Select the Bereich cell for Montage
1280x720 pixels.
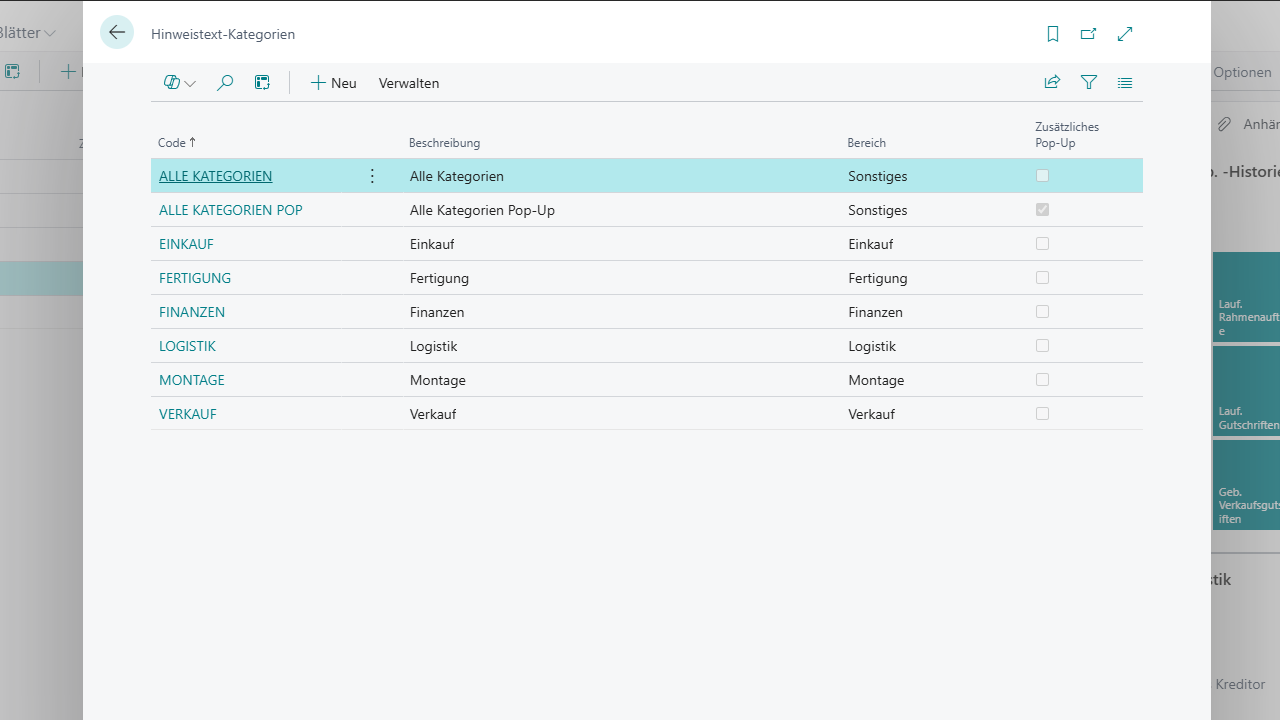tap(876, 380)
